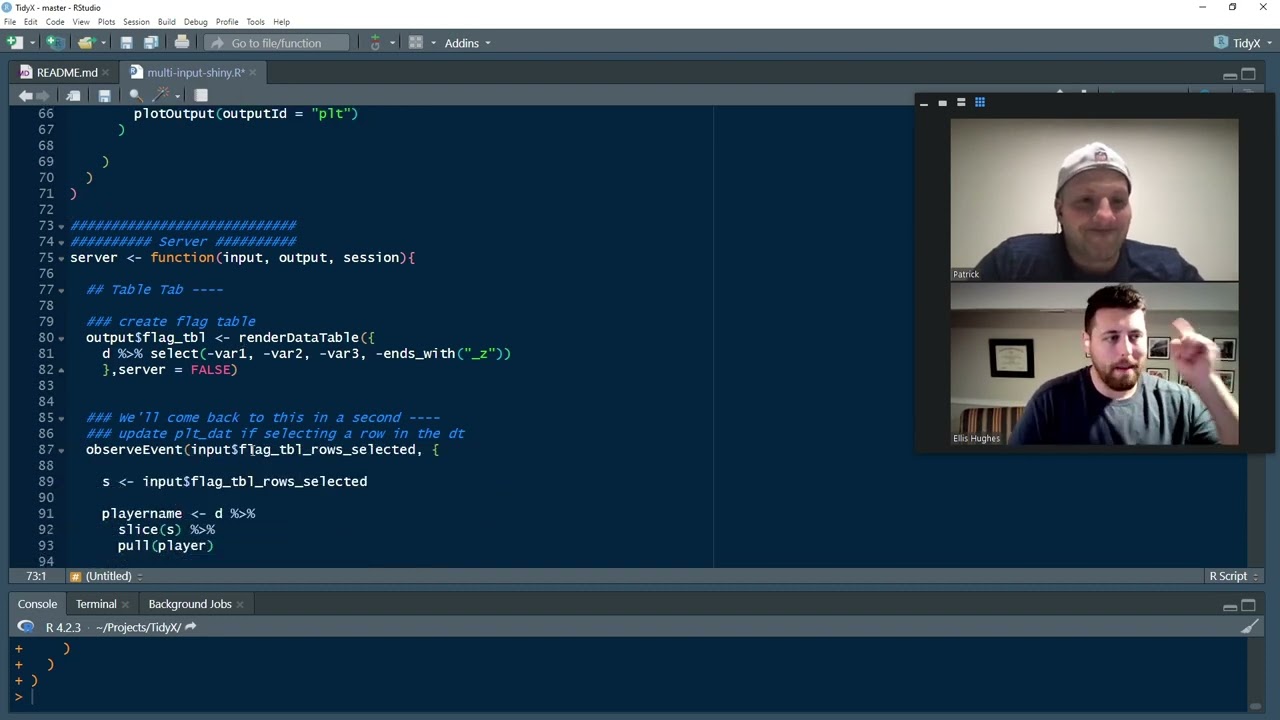
Task: Click the Code Tools magic wand icon
Action: (x=159, y=96)
